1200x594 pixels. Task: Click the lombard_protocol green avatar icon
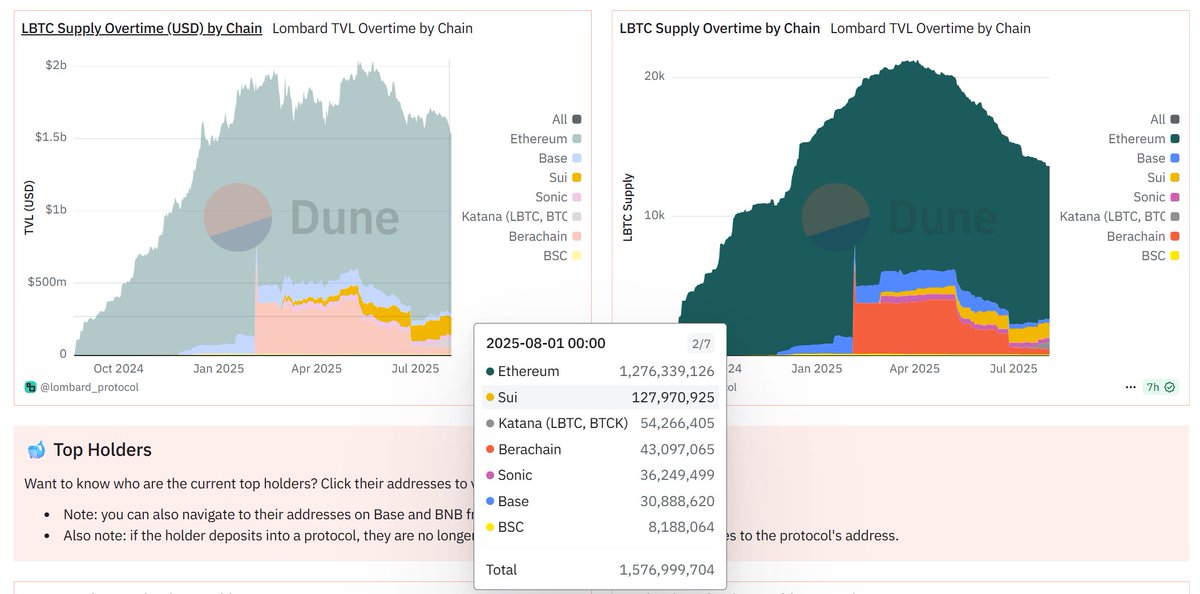(32, 387)
